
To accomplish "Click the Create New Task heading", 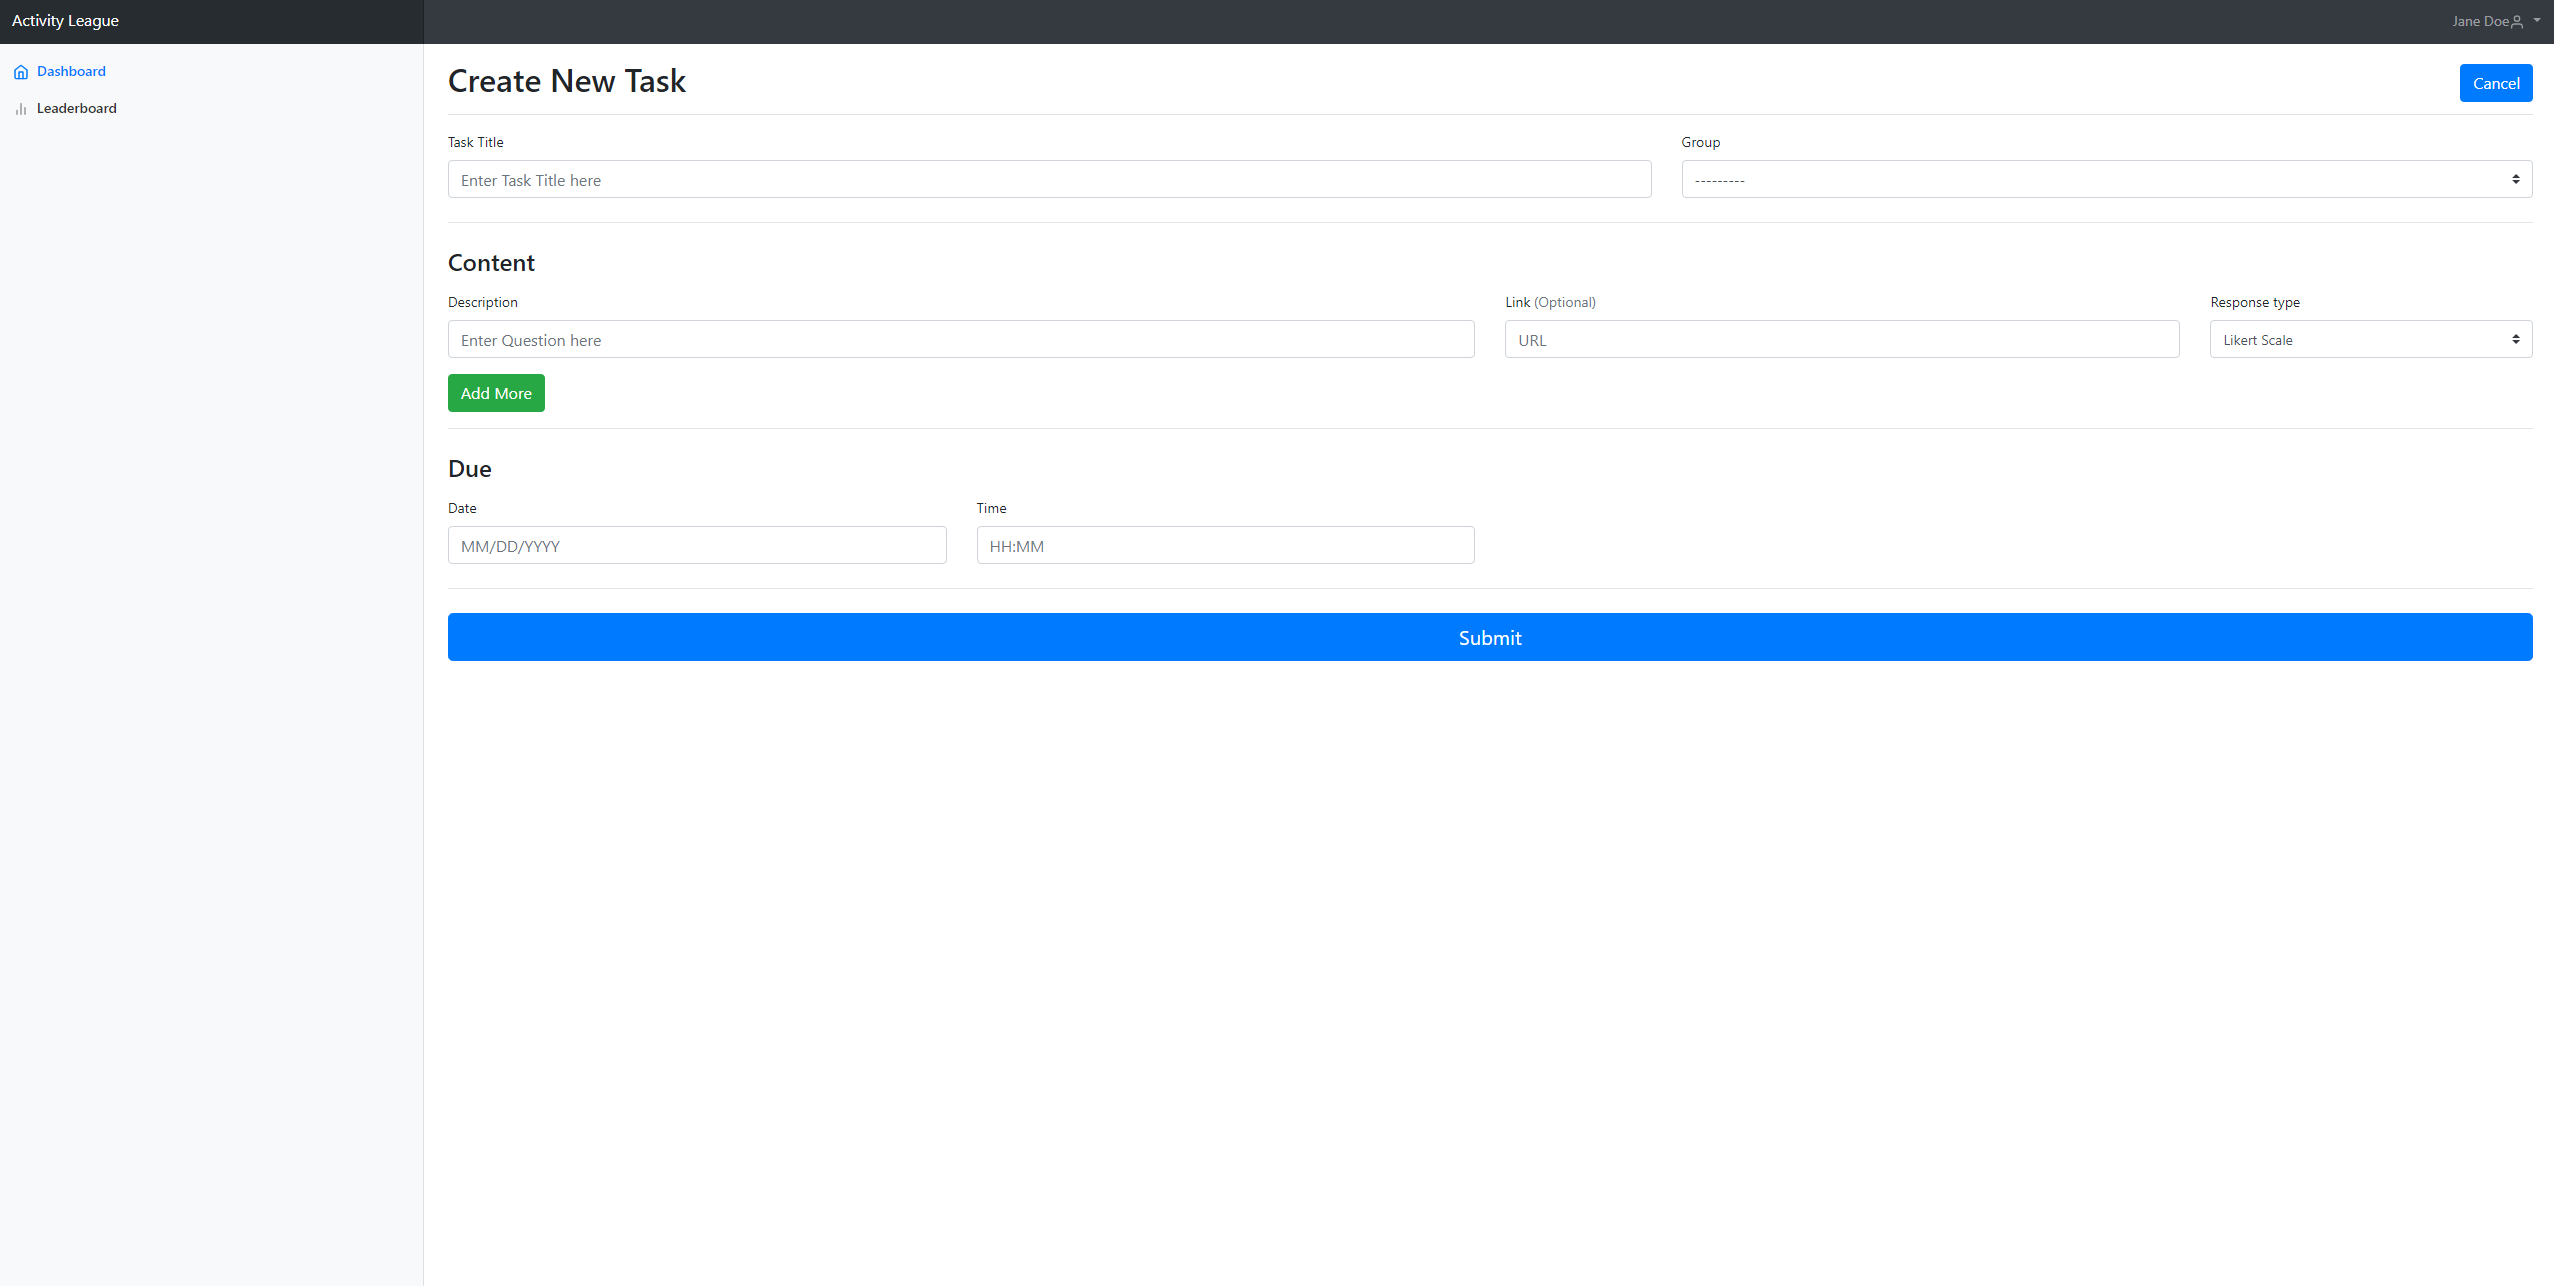I will 566,81.
